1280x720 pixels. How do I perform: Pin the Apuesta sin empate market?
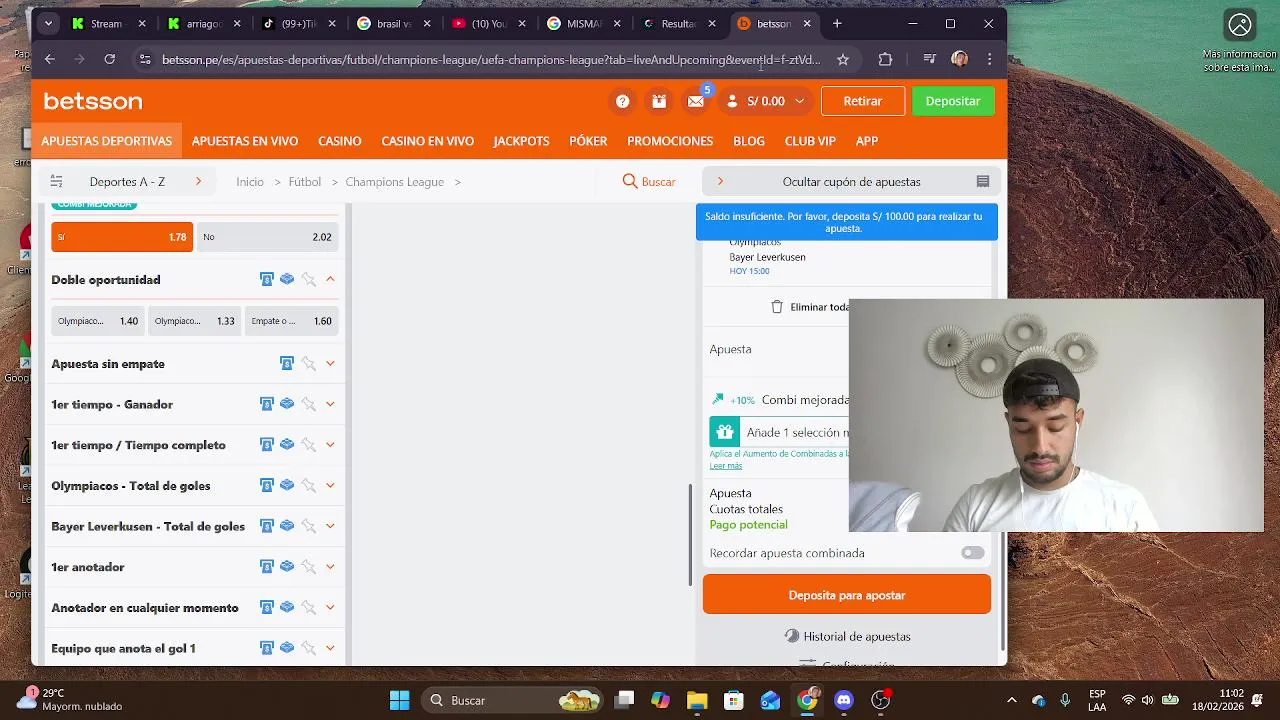[309, 364]
